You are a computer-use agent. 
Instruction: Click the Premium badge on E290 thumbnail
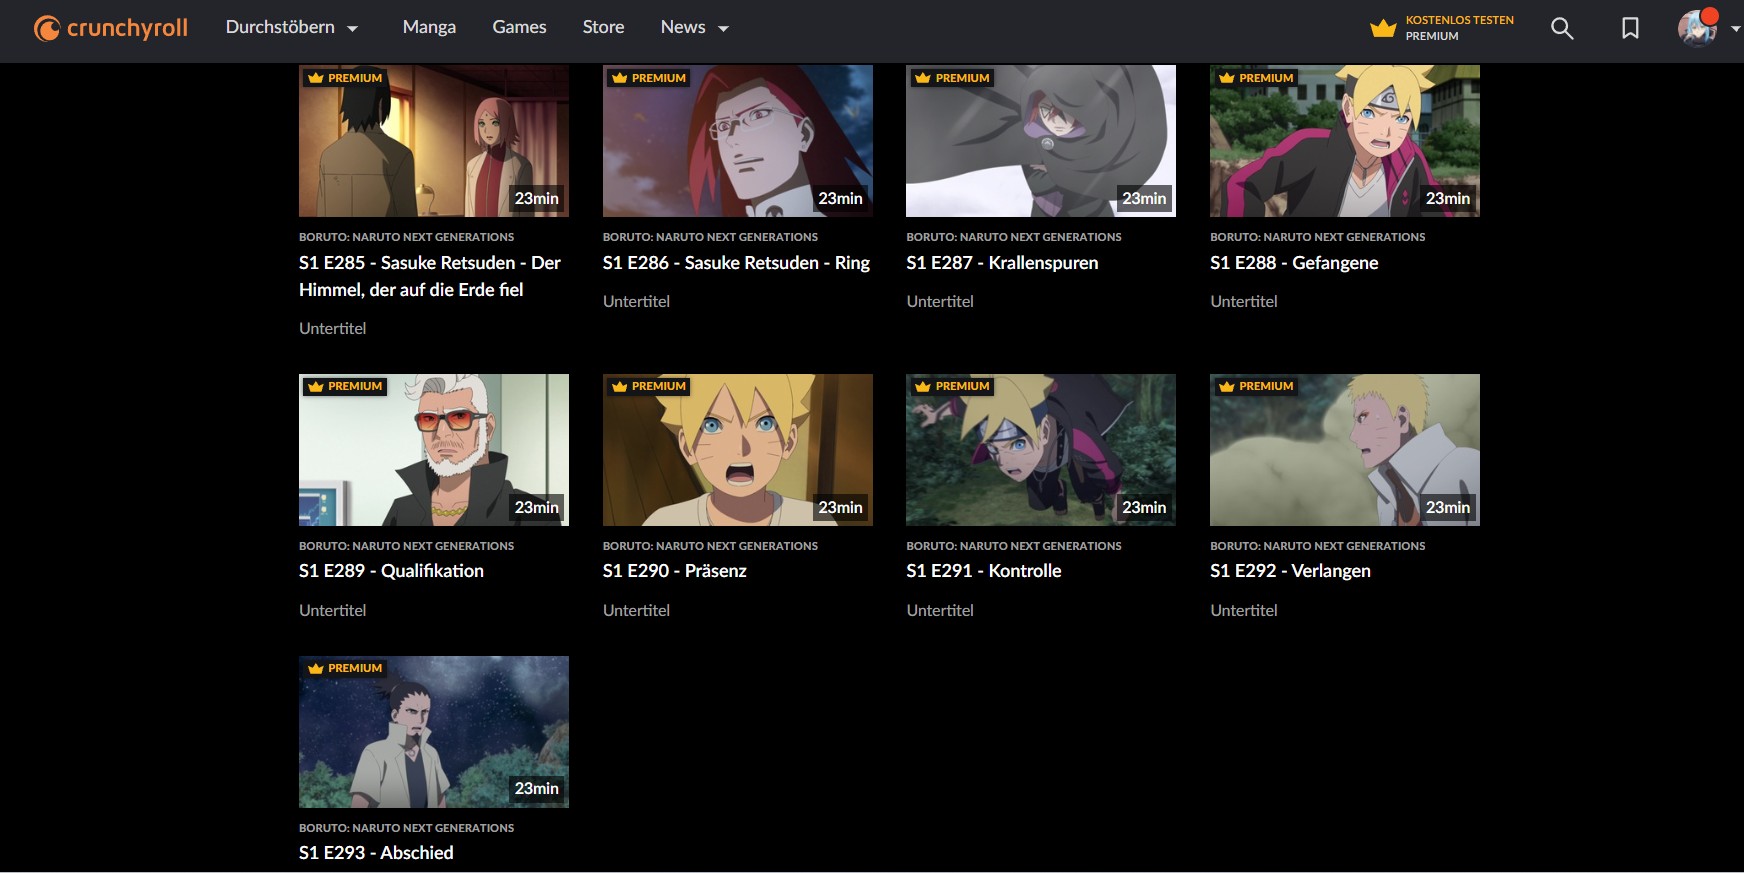click(649, 386)
